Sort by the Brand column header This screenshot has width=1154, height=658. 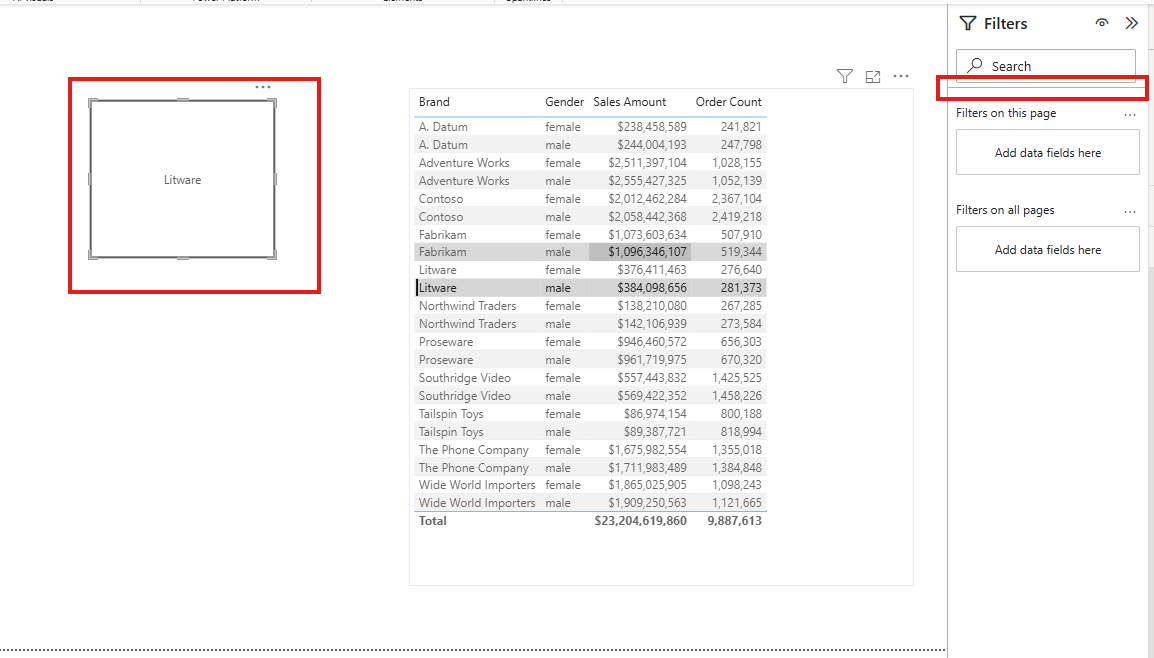tap(434, 102)
